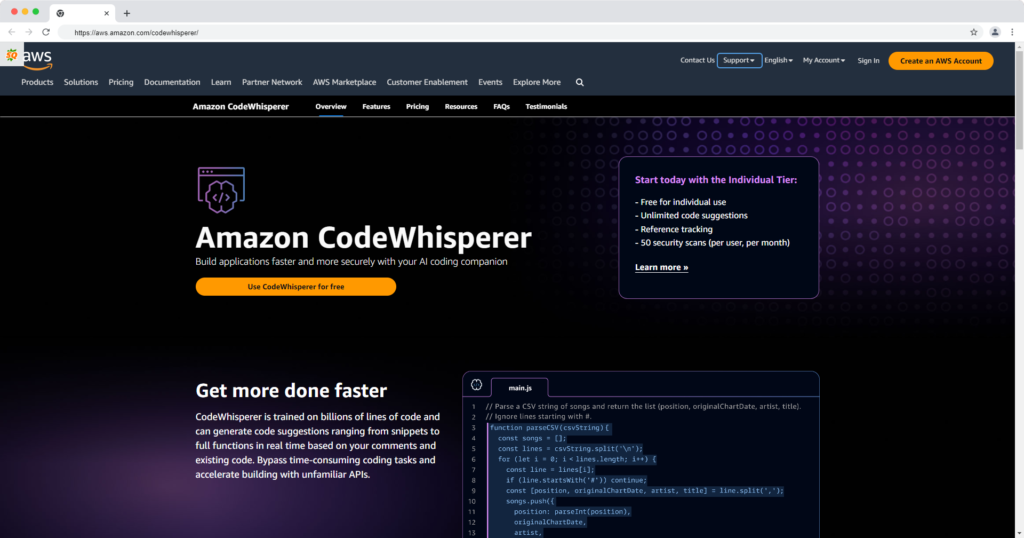Click the '50 security scans' line
The height and width of the screenshot is (538, 1024).
point(712,243)
